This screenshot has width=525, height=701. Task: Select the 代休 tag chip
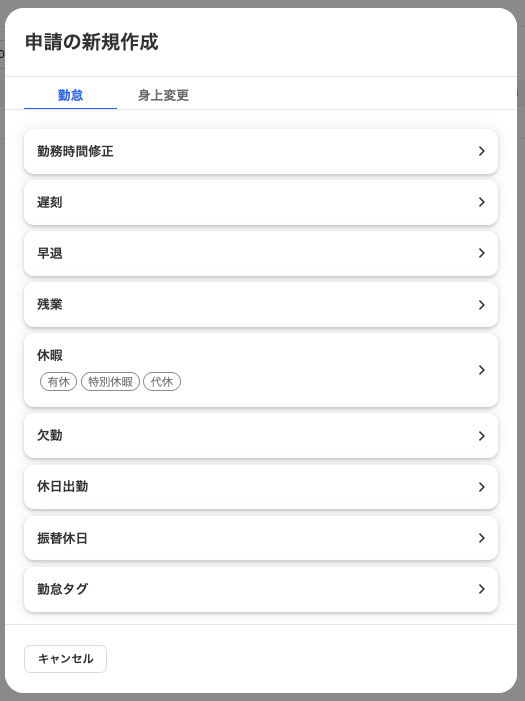point(162,382)
